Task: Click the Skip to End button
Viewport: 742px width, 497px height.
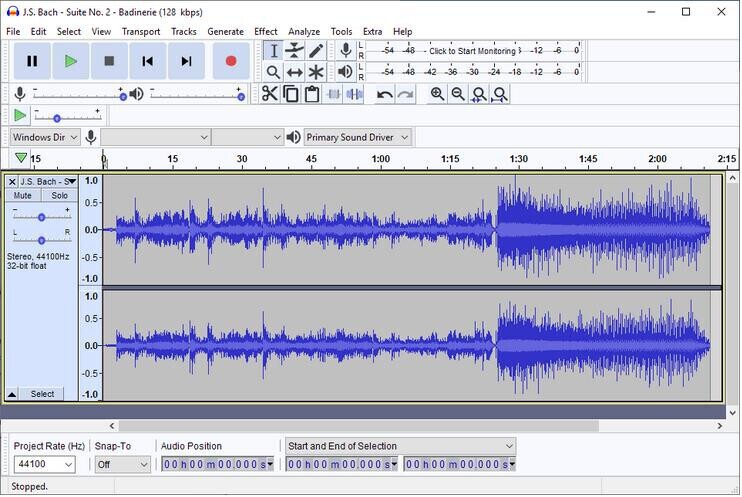Action: coord(187,61)
